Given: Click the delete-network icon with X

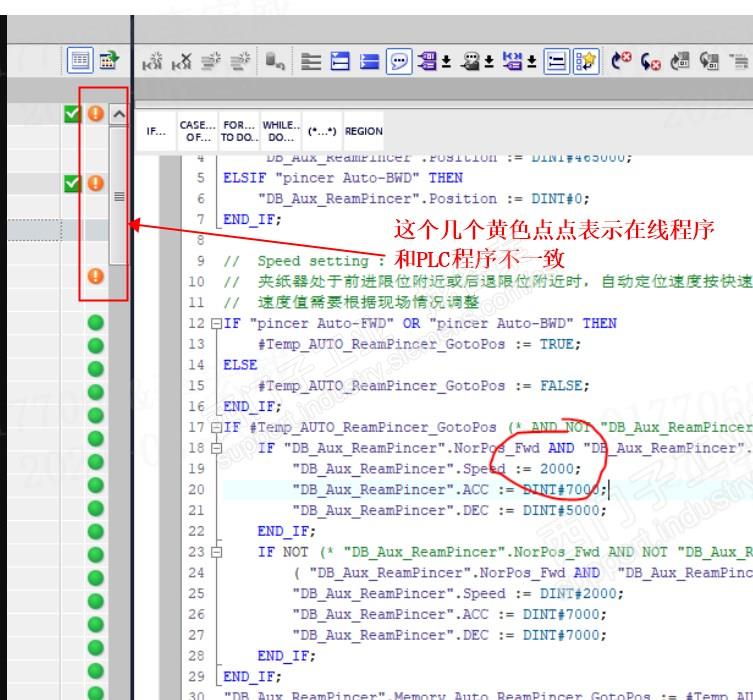Looking at the screenshot, I should [182, 61].
